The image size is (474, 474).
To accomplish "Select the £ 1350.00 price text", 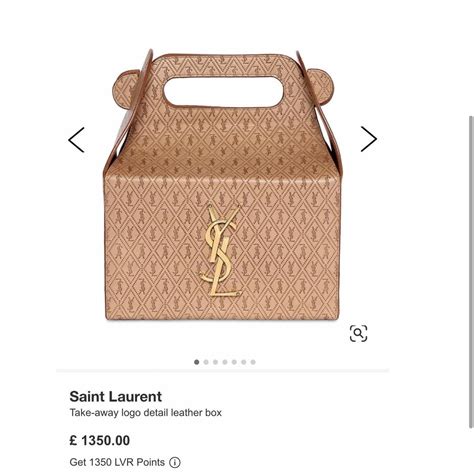I will pyautogui.click(x=100, y=441).
